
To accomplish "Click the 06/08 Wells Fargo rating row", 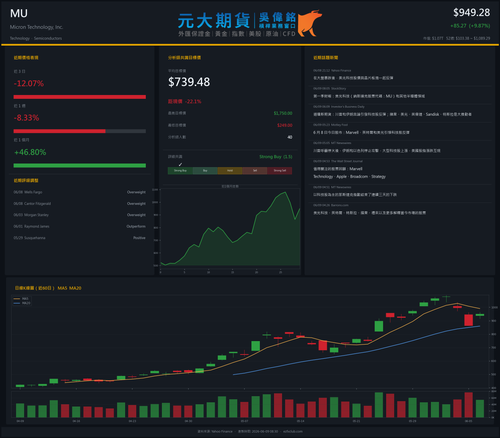I will tap(80, 192).
